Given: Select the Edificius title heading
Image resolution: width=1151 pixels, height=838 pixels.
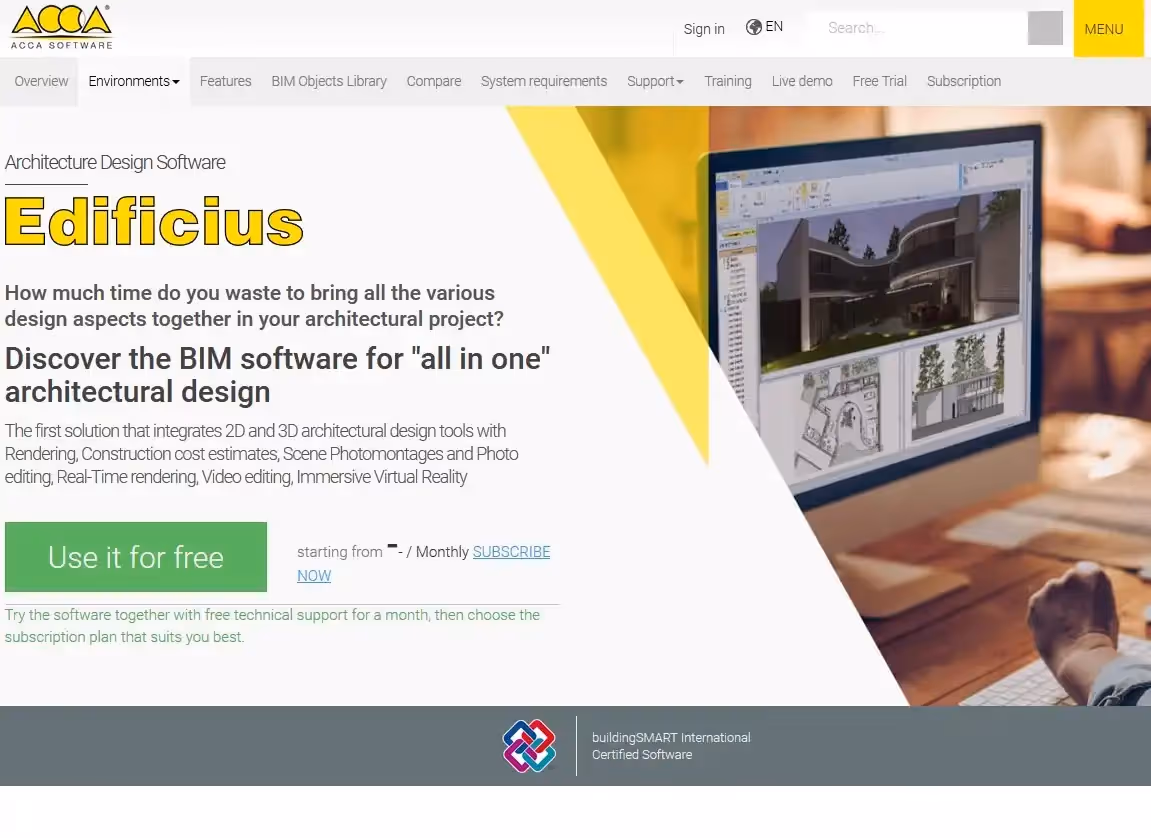Looking at the screenshot, I should tap(154, 222).
